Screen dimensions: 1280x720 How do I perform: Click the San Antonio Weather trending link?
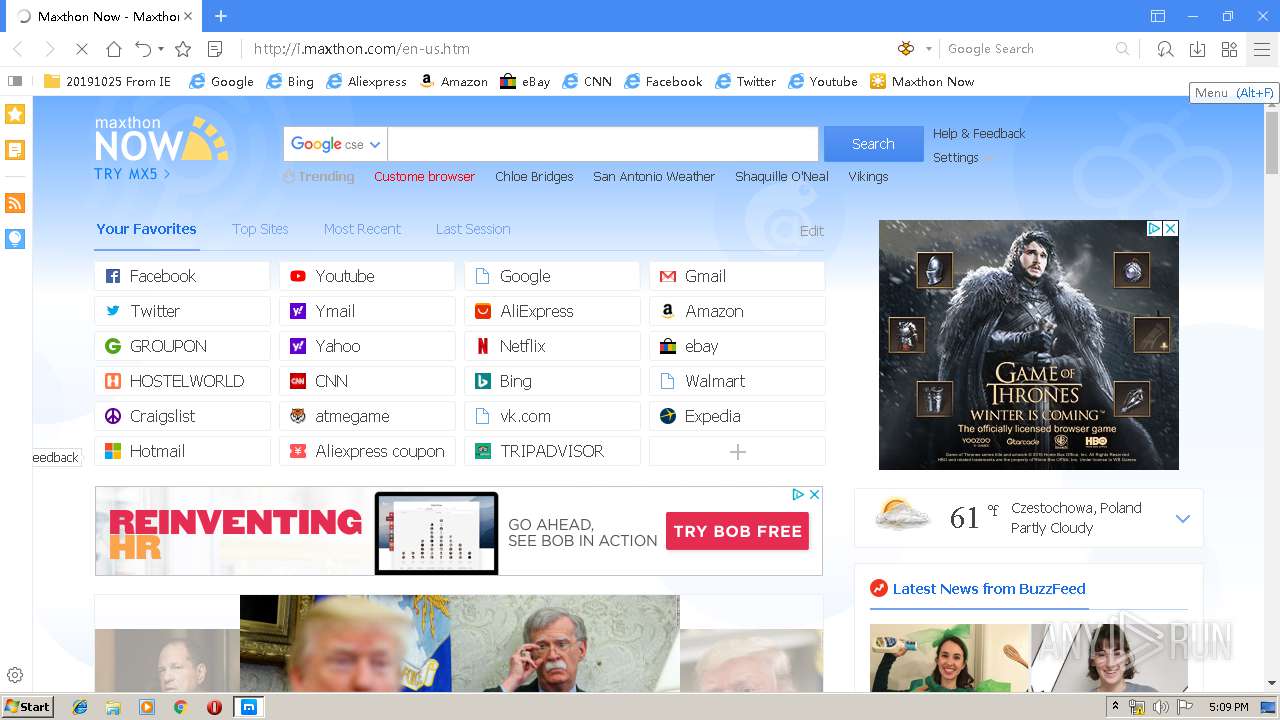[654, 176]
